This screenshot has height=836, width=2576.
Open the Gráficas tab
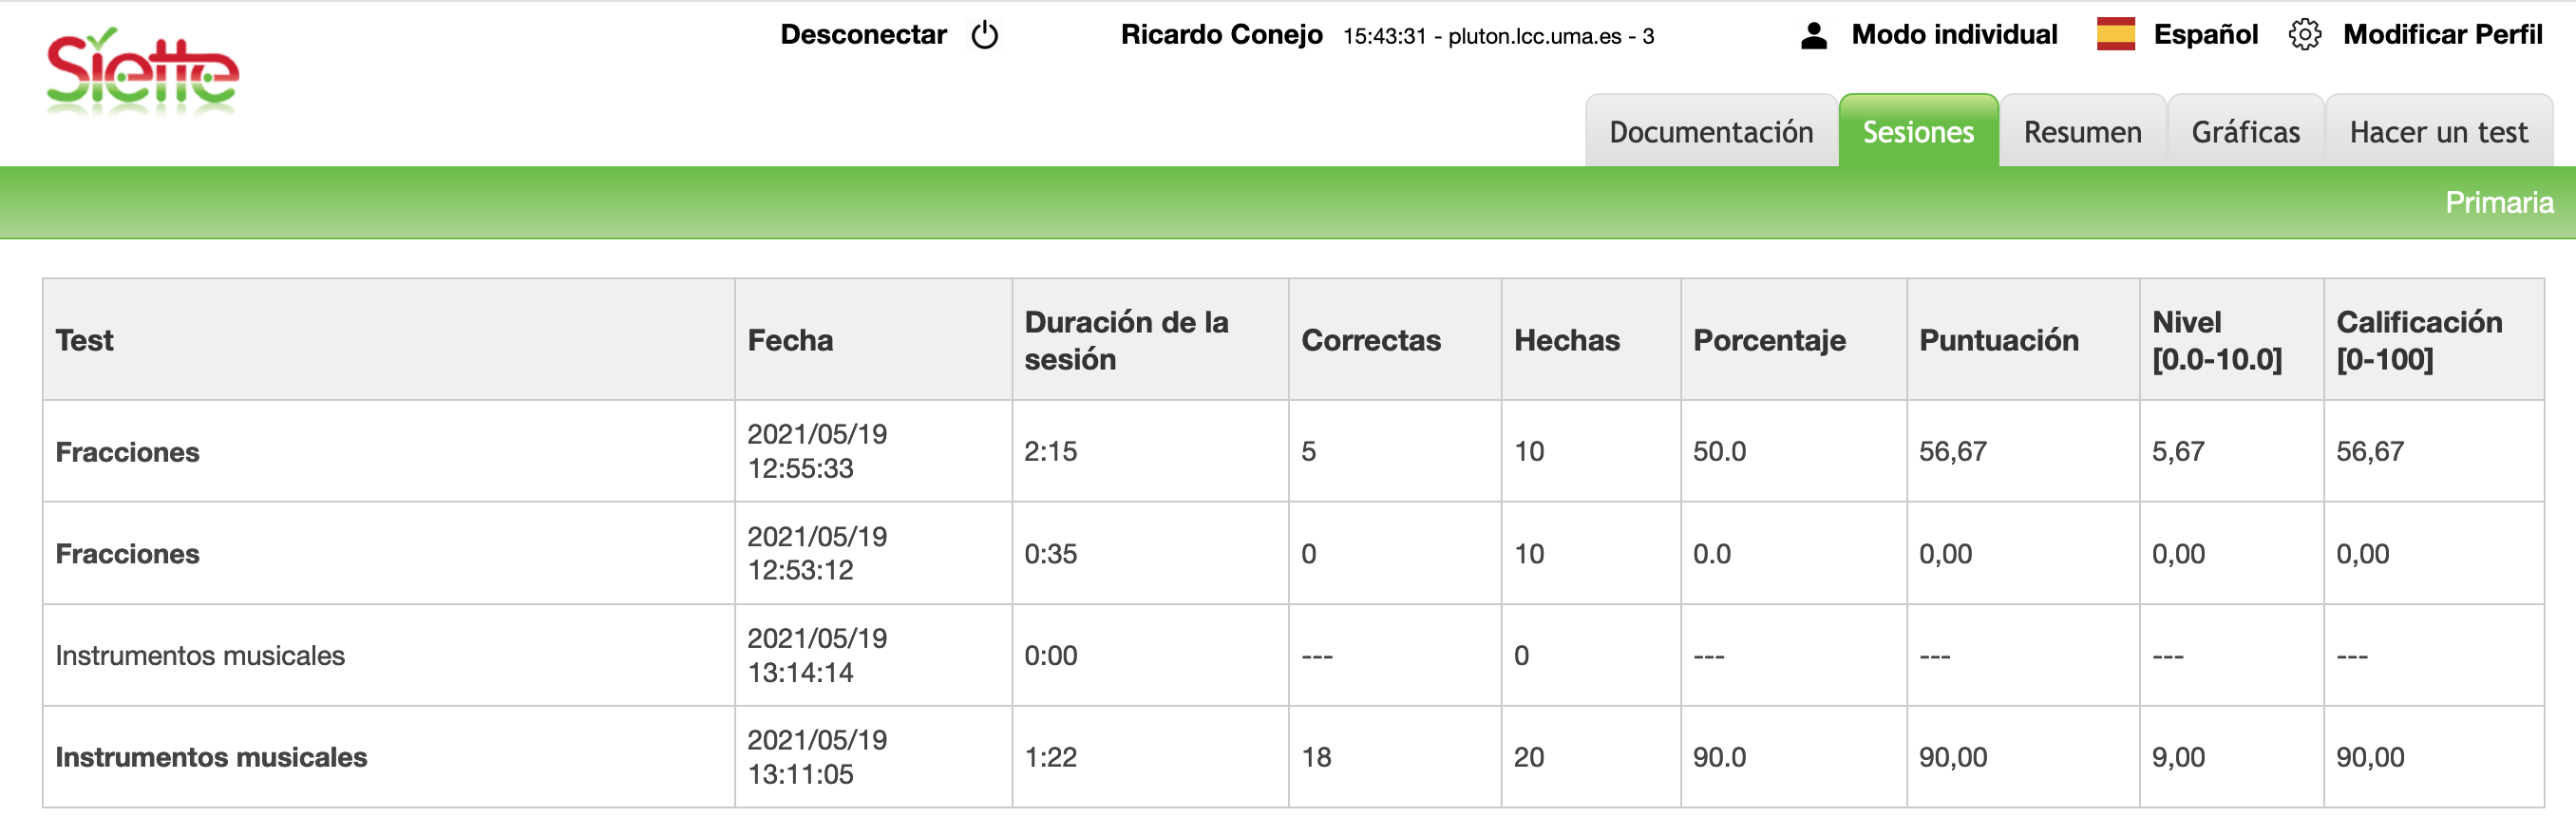[2245, 132]
